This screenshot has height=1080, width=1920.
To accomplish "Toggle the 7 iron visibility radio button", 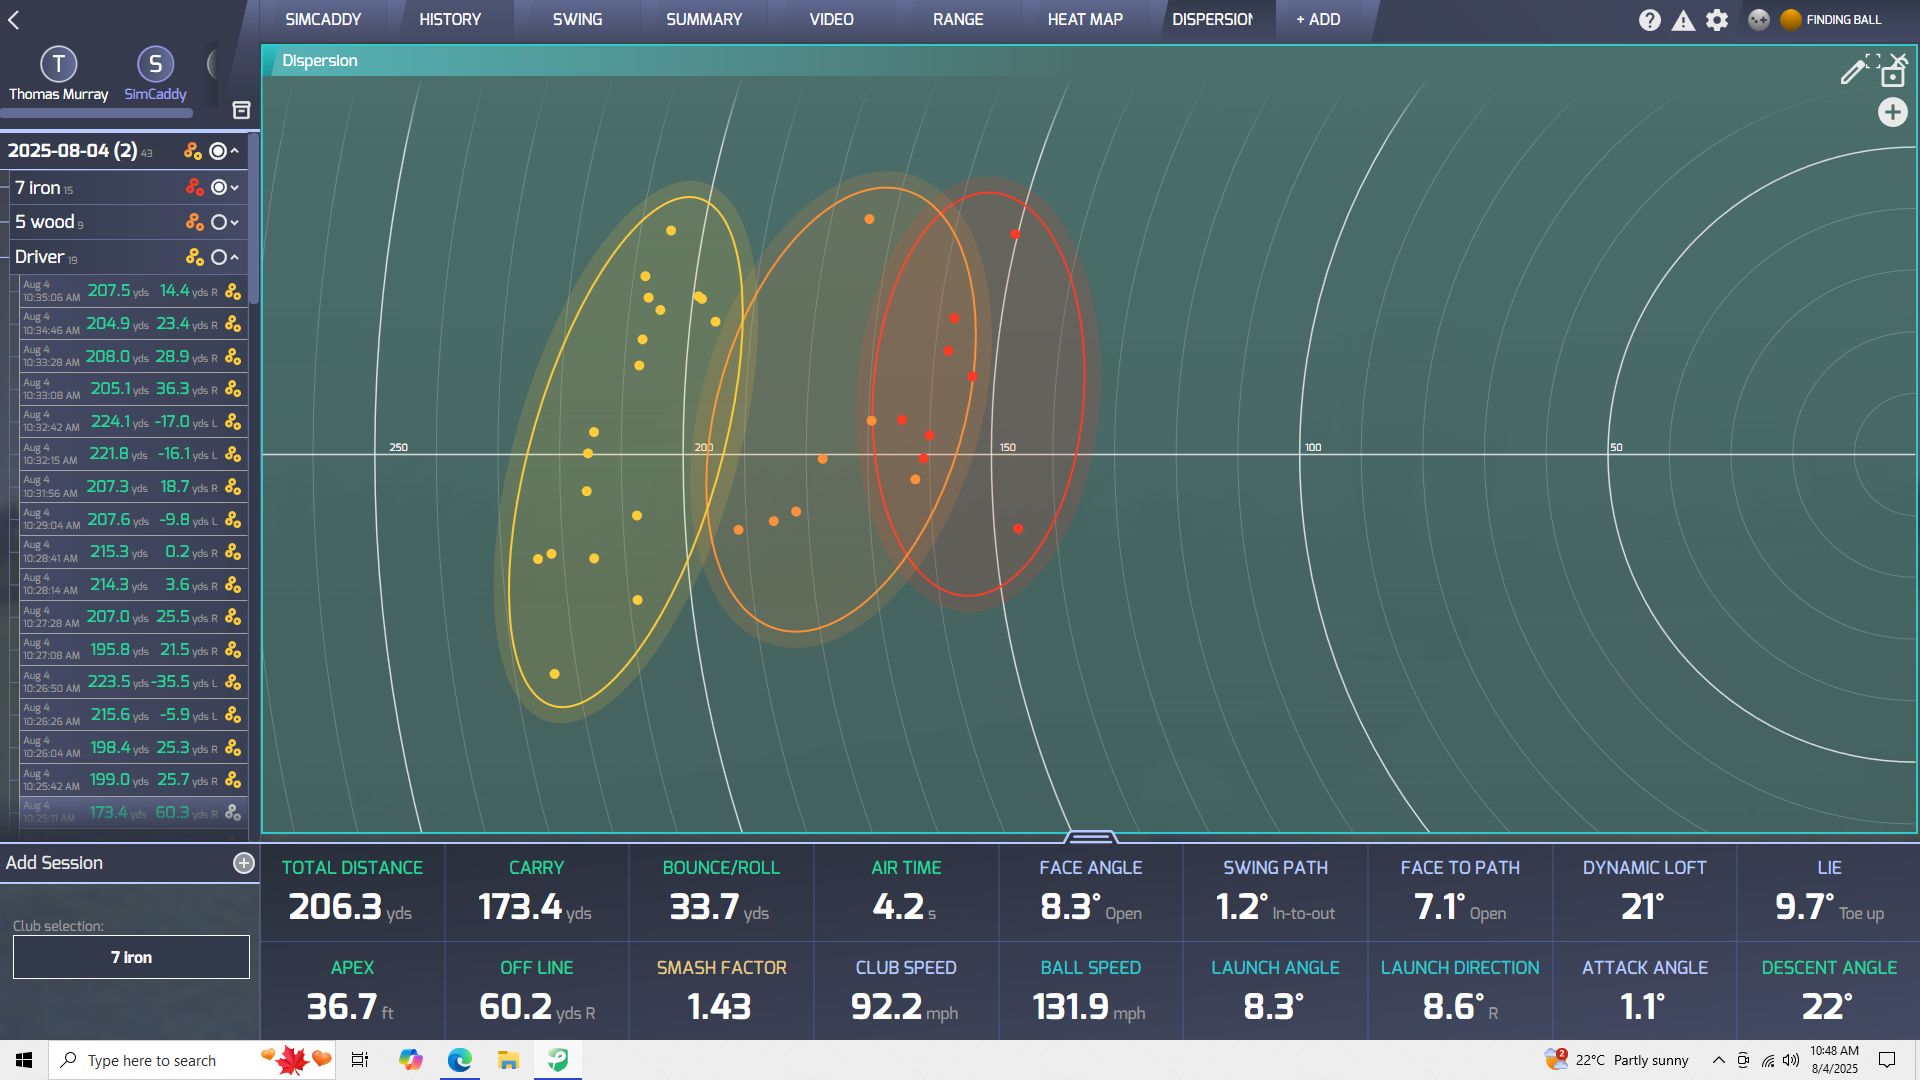I will click(219, 187).
